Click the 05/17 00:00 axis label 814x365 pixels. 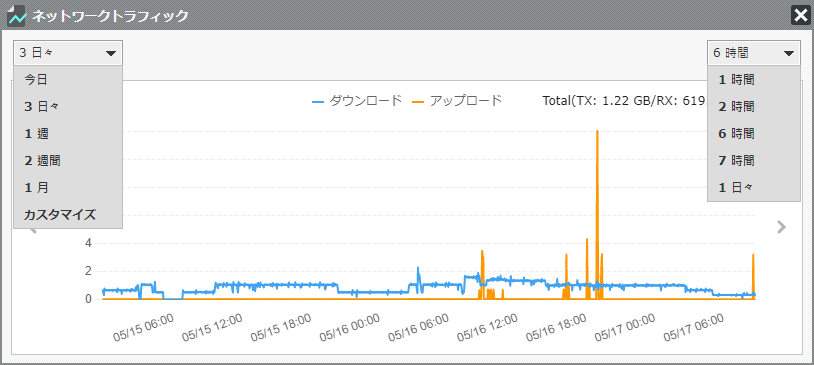pos(625,328)
